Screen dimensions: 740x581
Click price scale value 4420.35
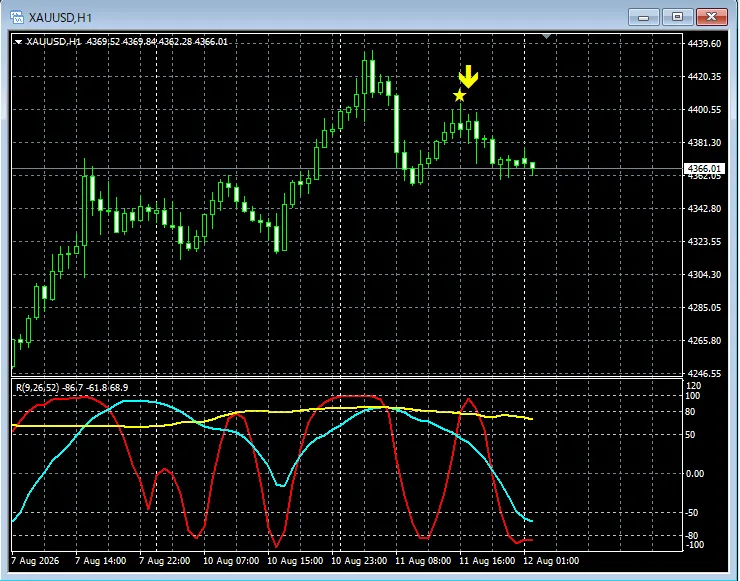[704, 76]
